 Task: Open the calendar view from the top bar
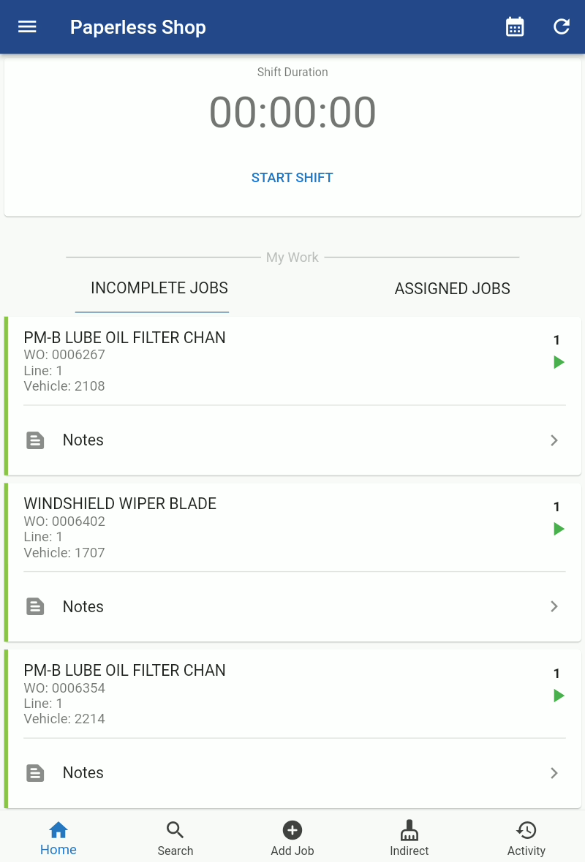(x=514, y=26)
